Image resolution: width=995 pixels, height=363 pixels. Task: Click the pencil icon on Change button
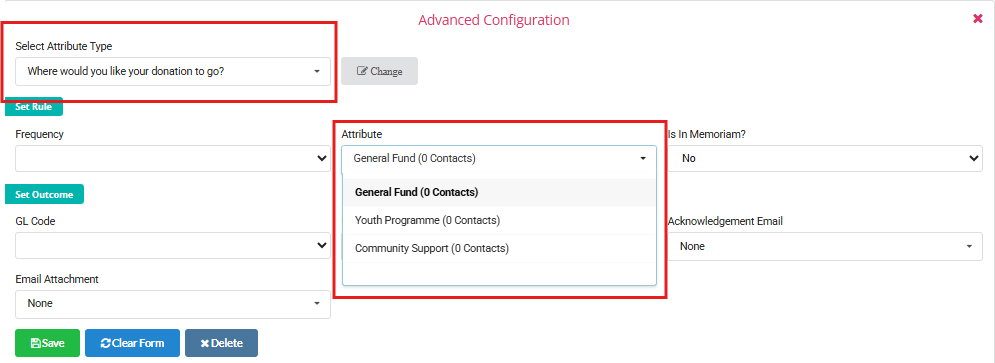(x=362, y=71)
